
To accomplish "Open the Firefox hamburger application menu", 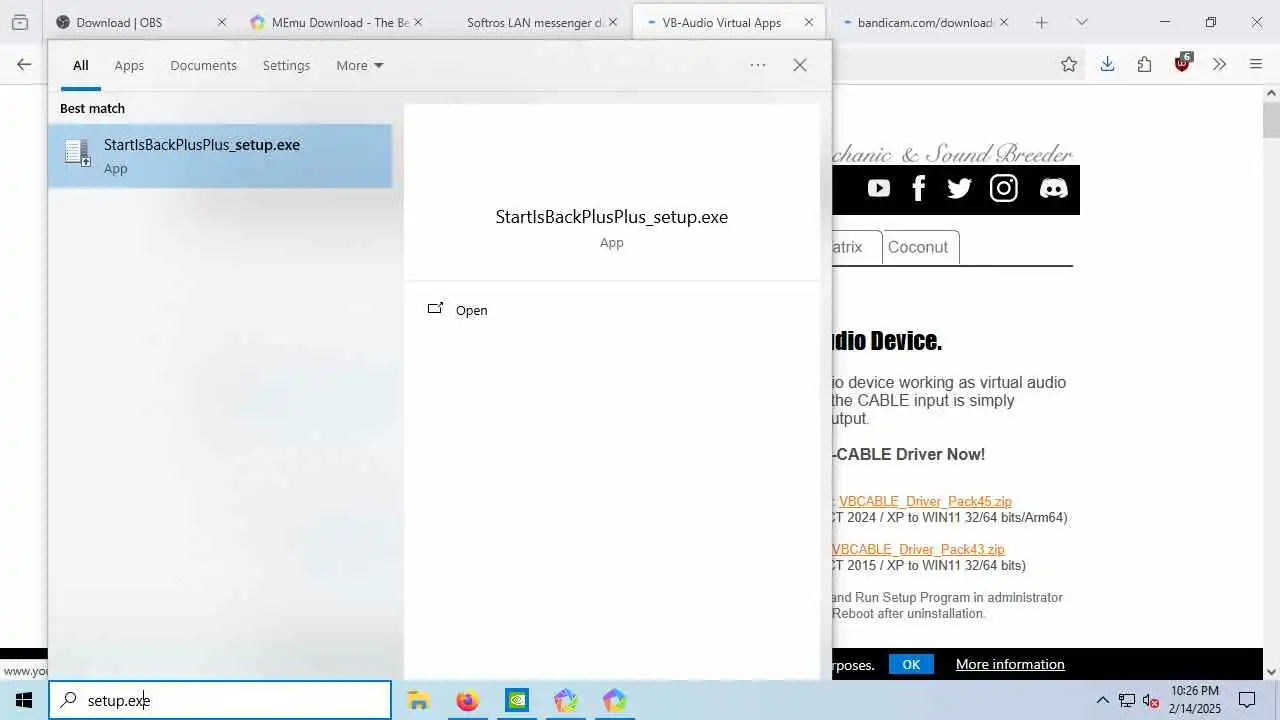I will click(x=1256, y=64).
